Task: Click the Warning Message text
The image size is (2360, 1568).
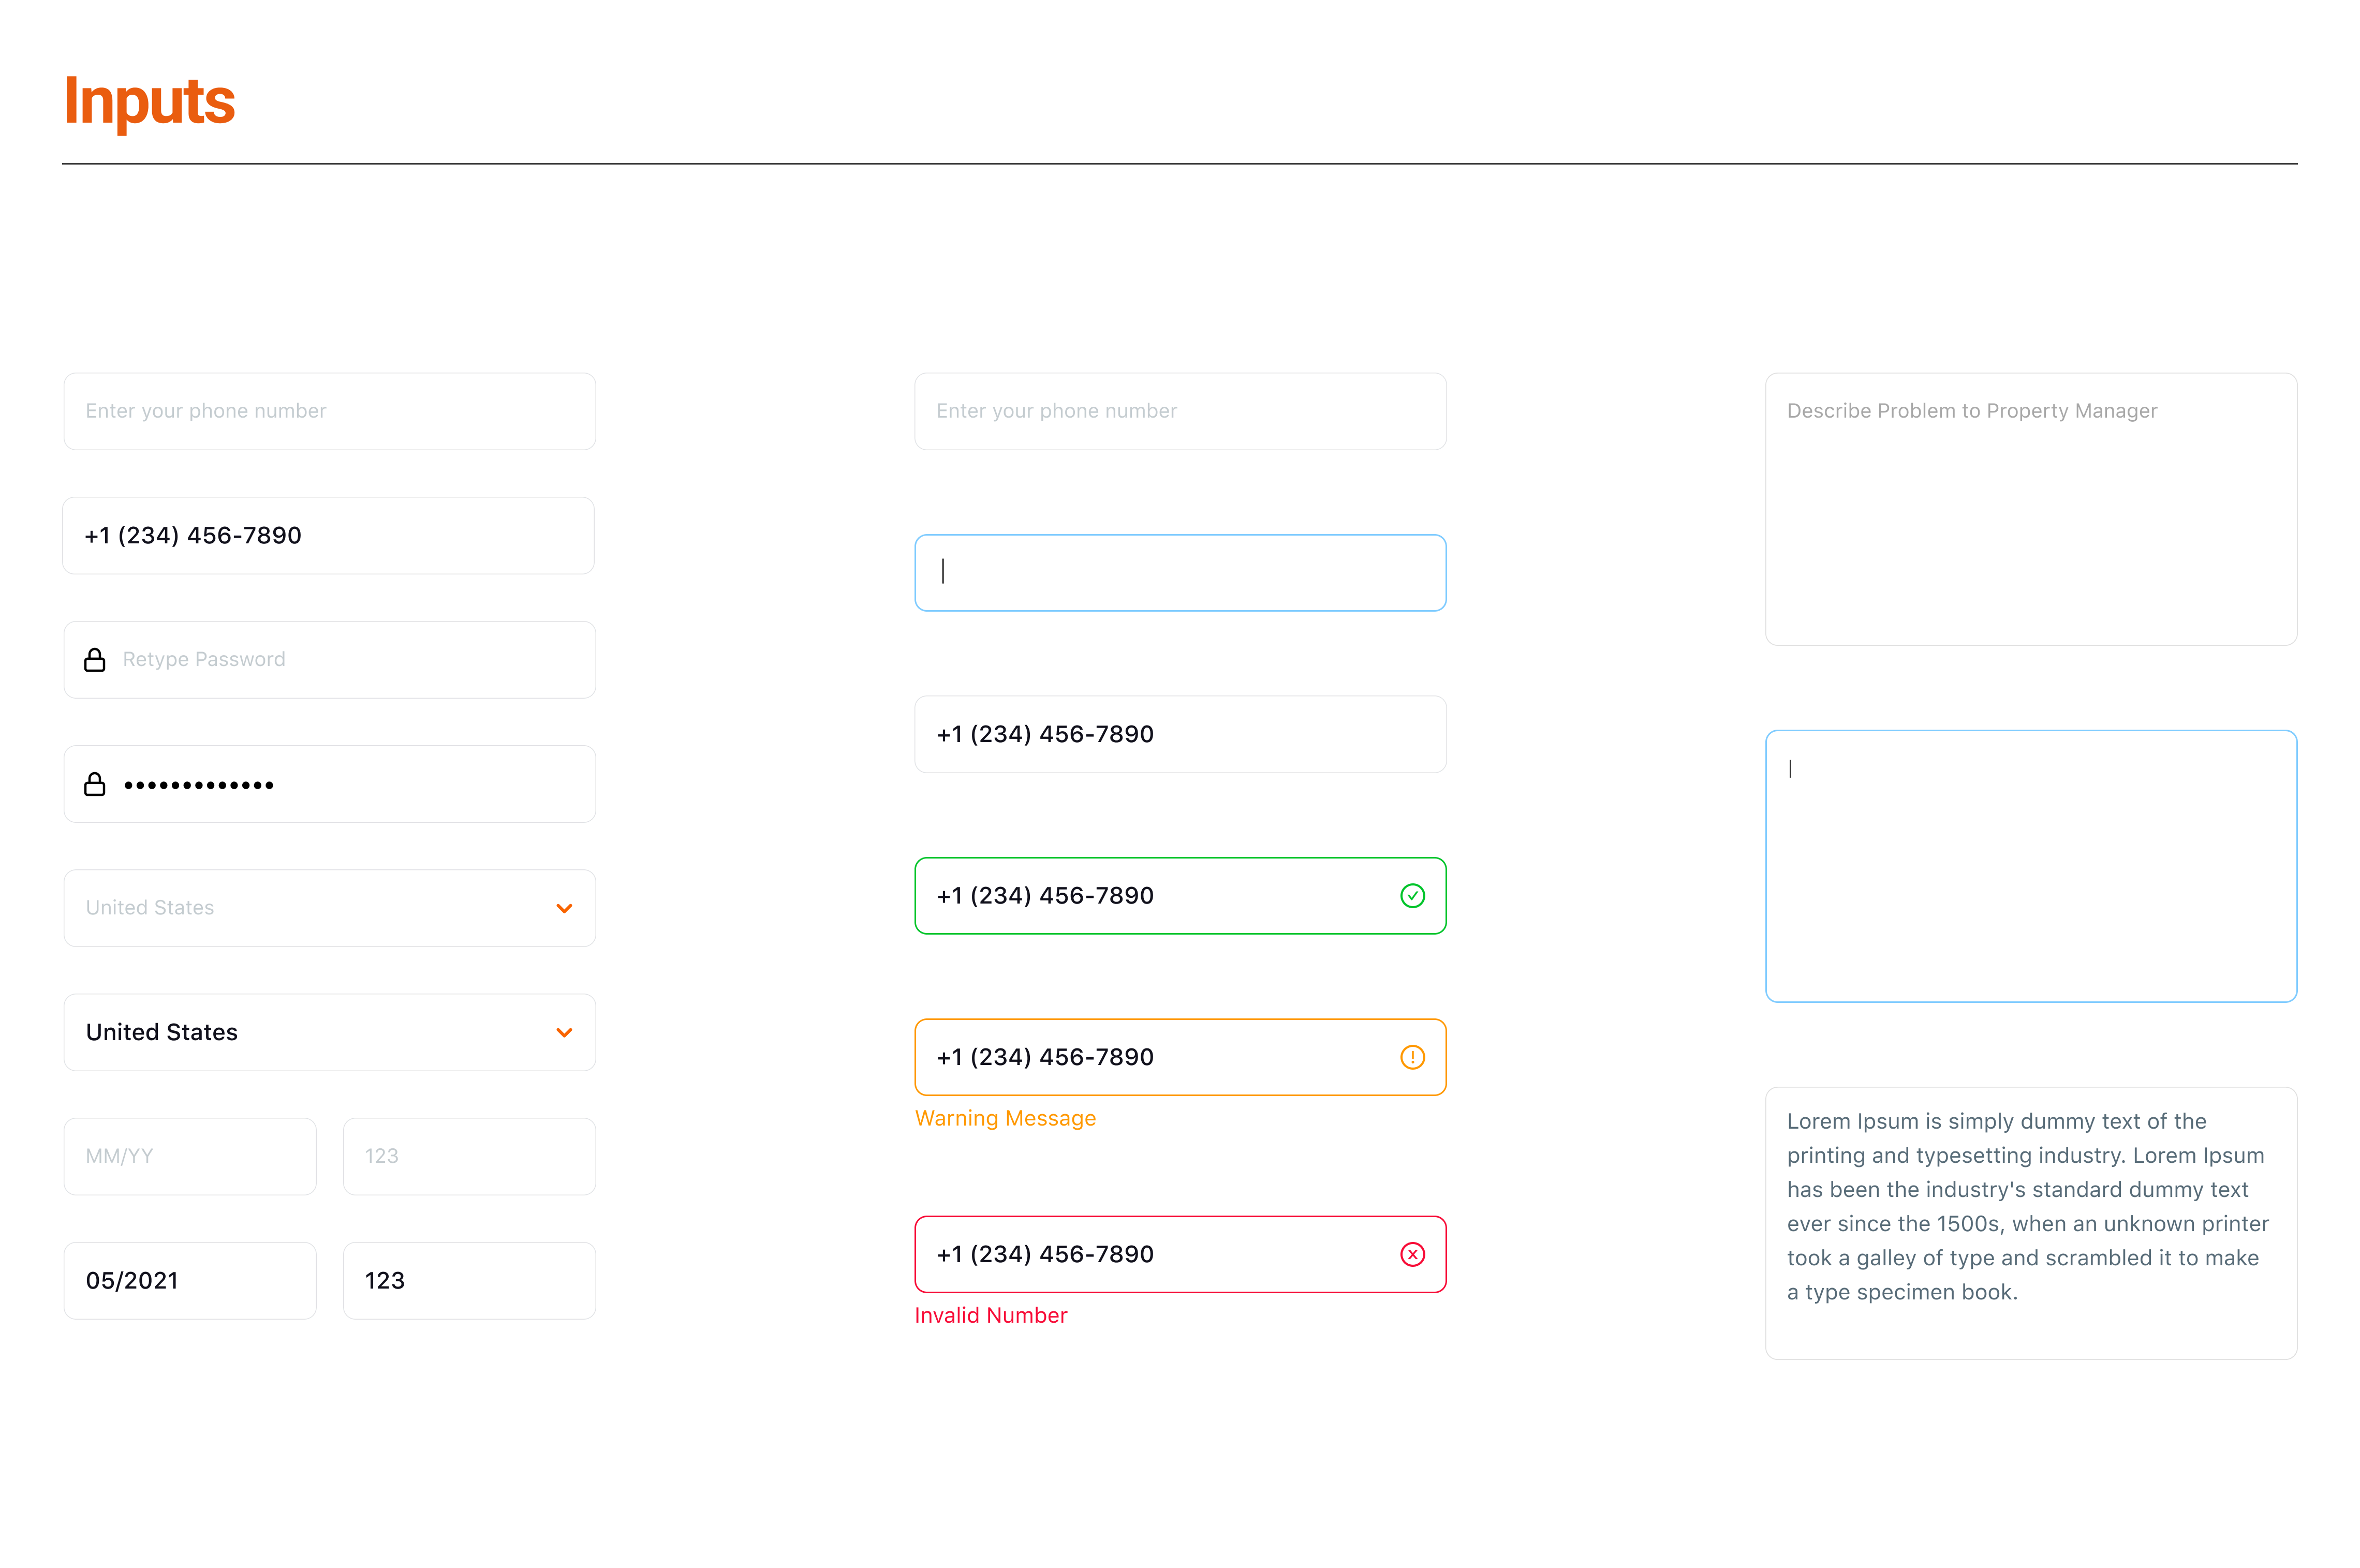Action: pos(1005,1118)
